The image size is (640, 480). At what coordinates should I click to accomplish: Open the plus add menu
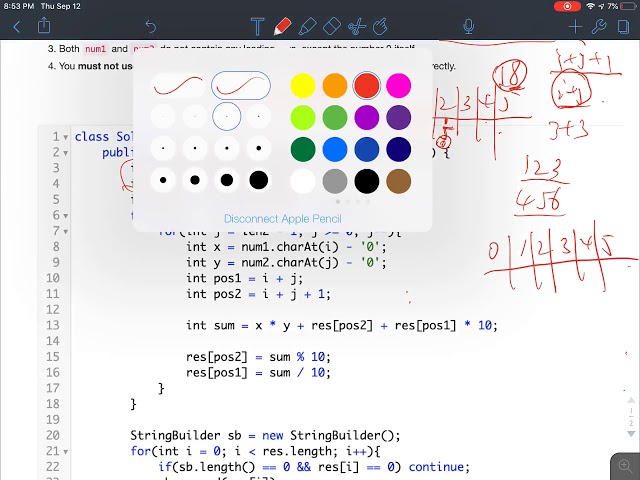pyautogui.click(x=575, y=27)
